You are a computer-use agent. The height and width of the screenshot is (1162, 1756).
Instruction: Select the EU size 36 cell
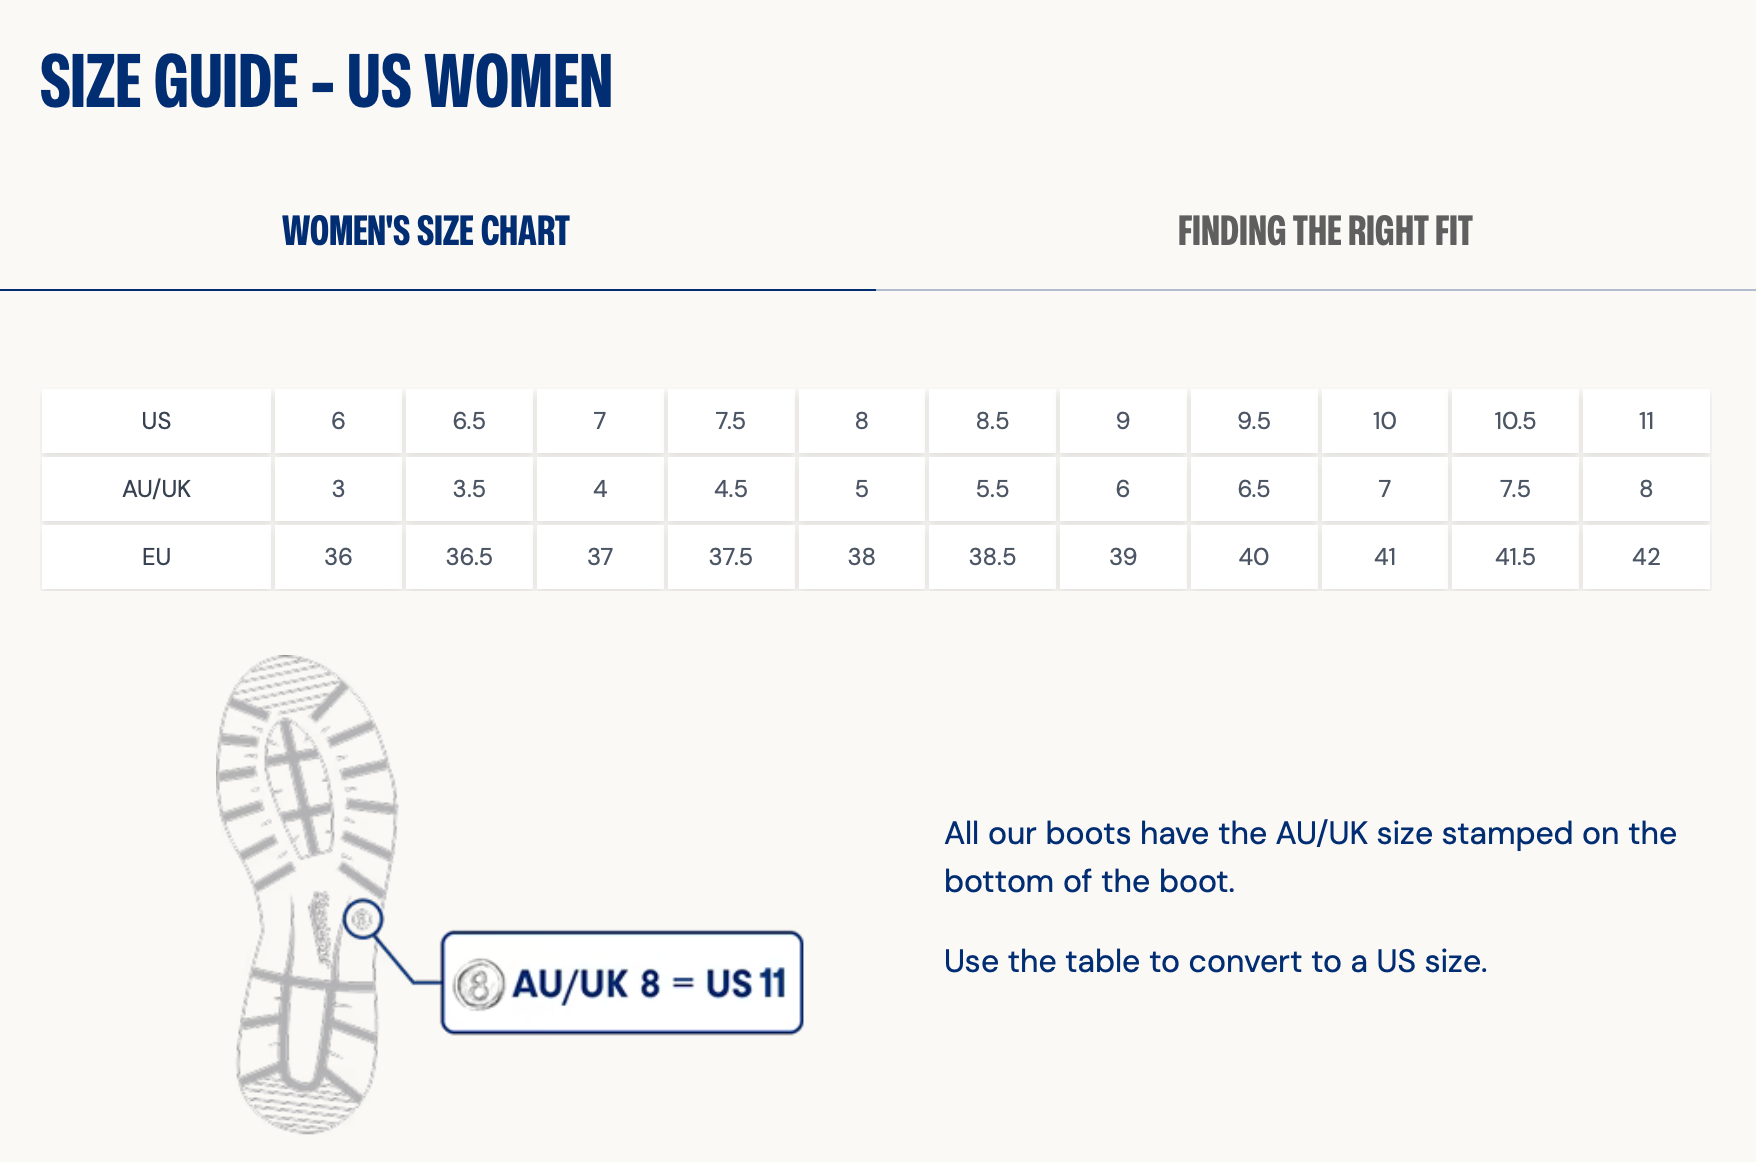tap(338, 557)
